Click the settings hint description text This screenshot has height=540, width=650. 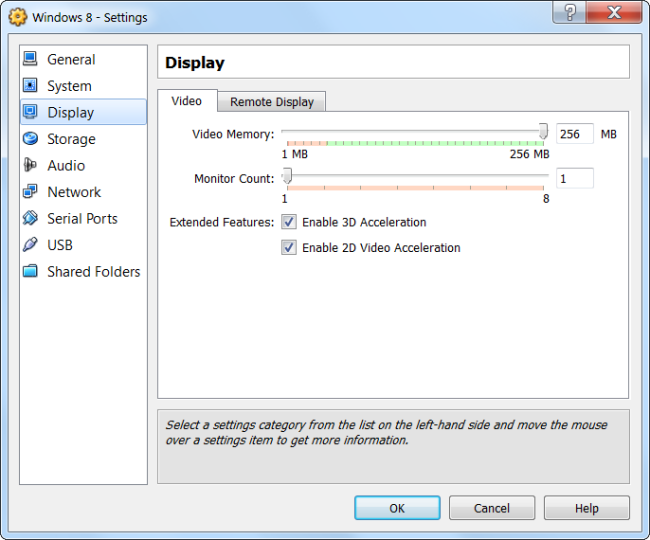tap(386, 432)
